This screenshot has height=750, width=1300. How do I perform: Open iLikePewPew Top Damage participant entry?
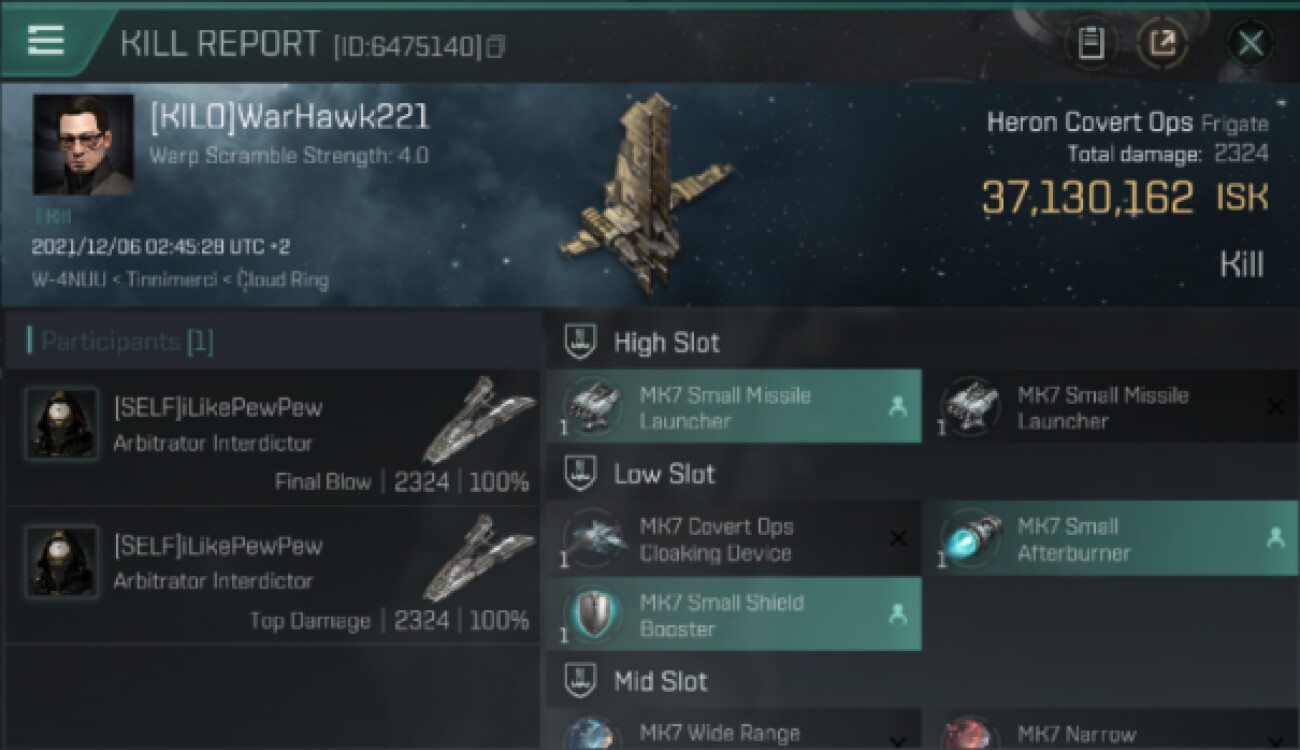pyautogui.click(x=272, y=575)
